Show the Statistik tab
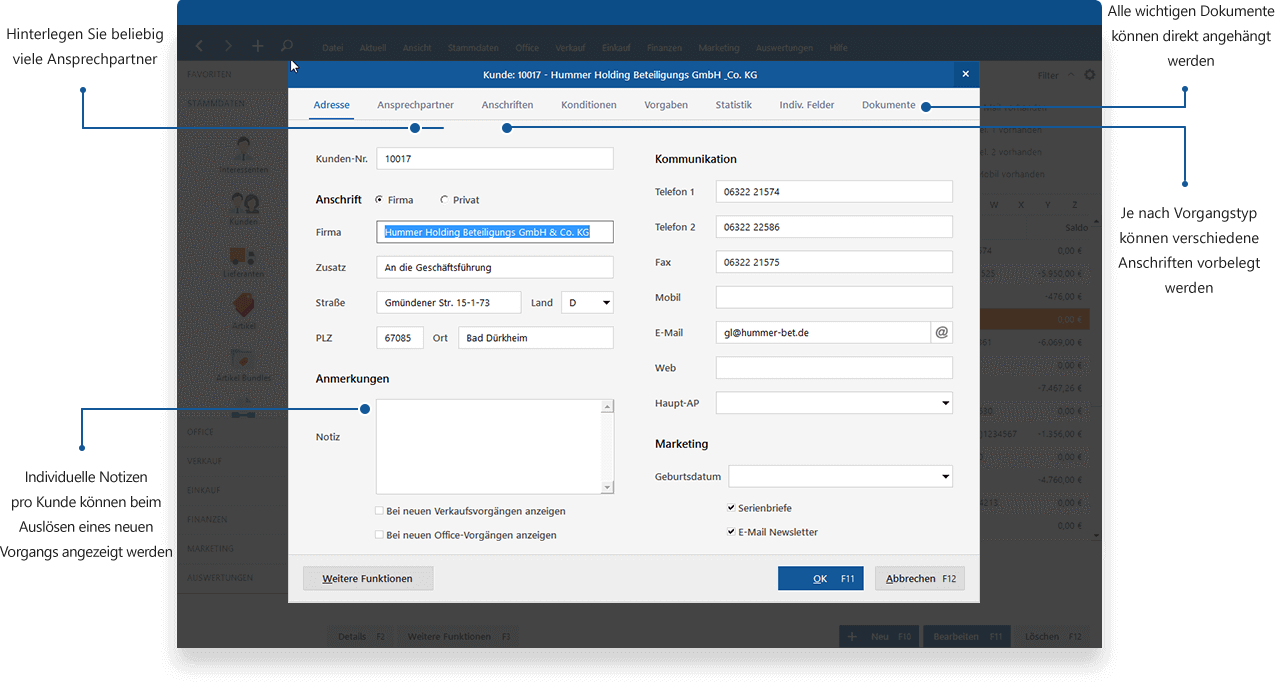The height and width of the screenshot is (683, 1280). (734, 105)
